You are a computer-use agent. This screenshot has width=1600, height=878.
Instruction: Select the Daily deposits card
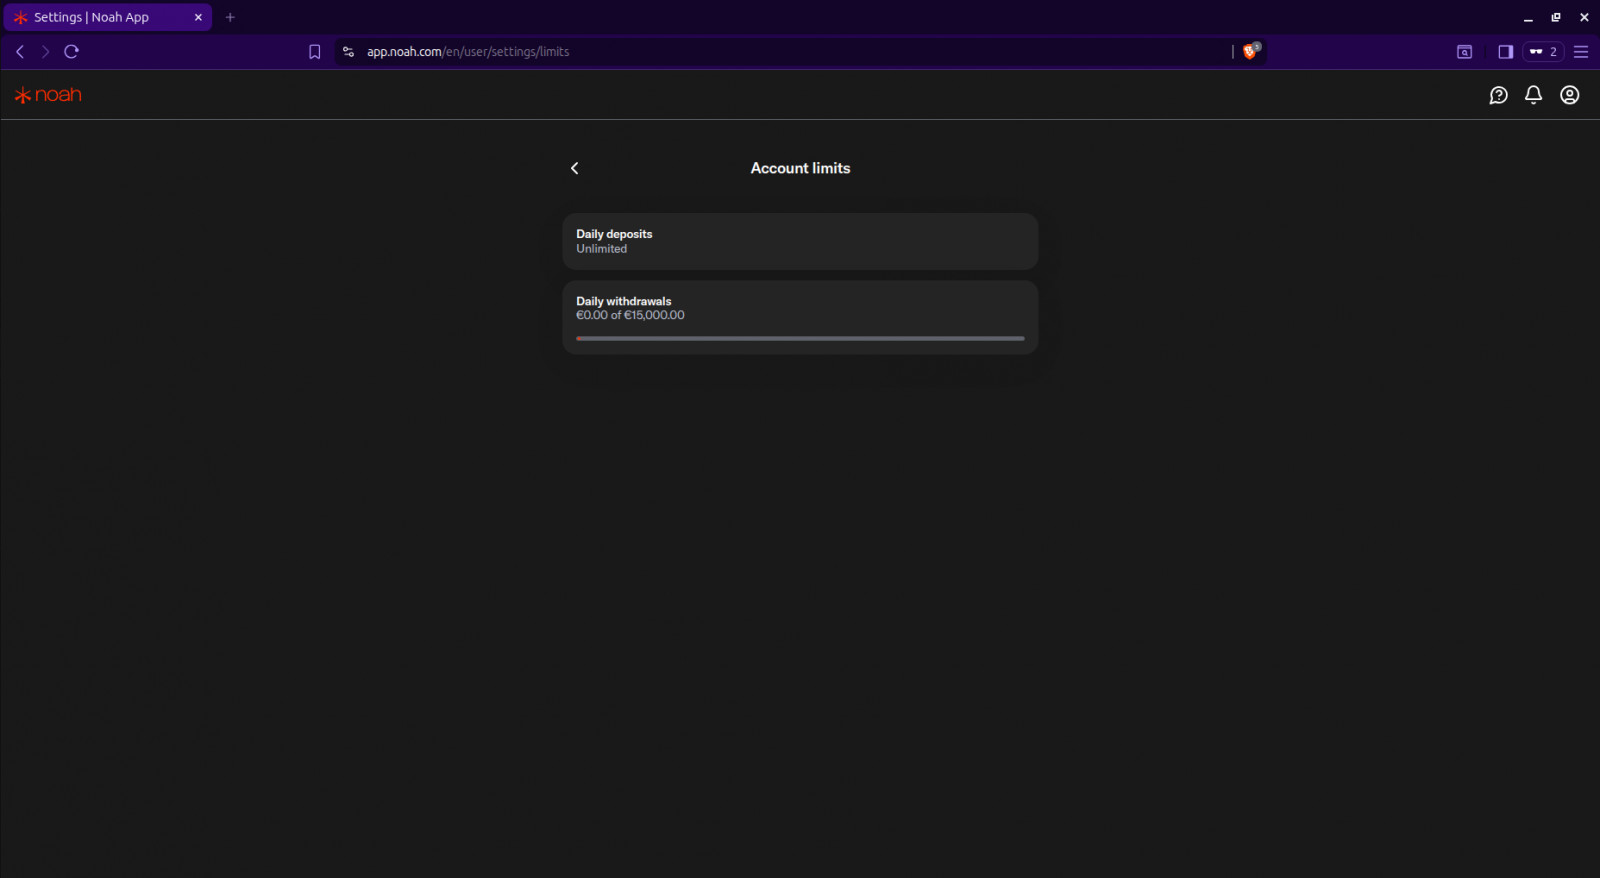coord(800,241)
